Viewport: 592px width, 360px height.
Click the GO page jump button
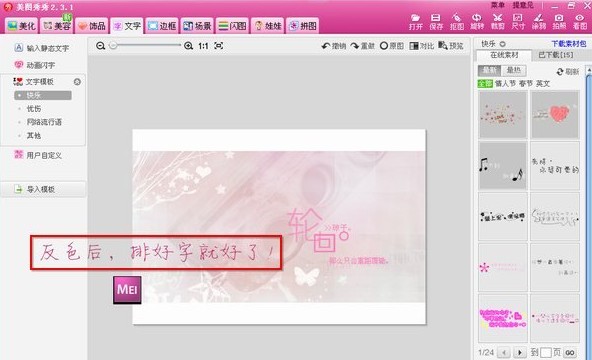click(x=570, y=352)
